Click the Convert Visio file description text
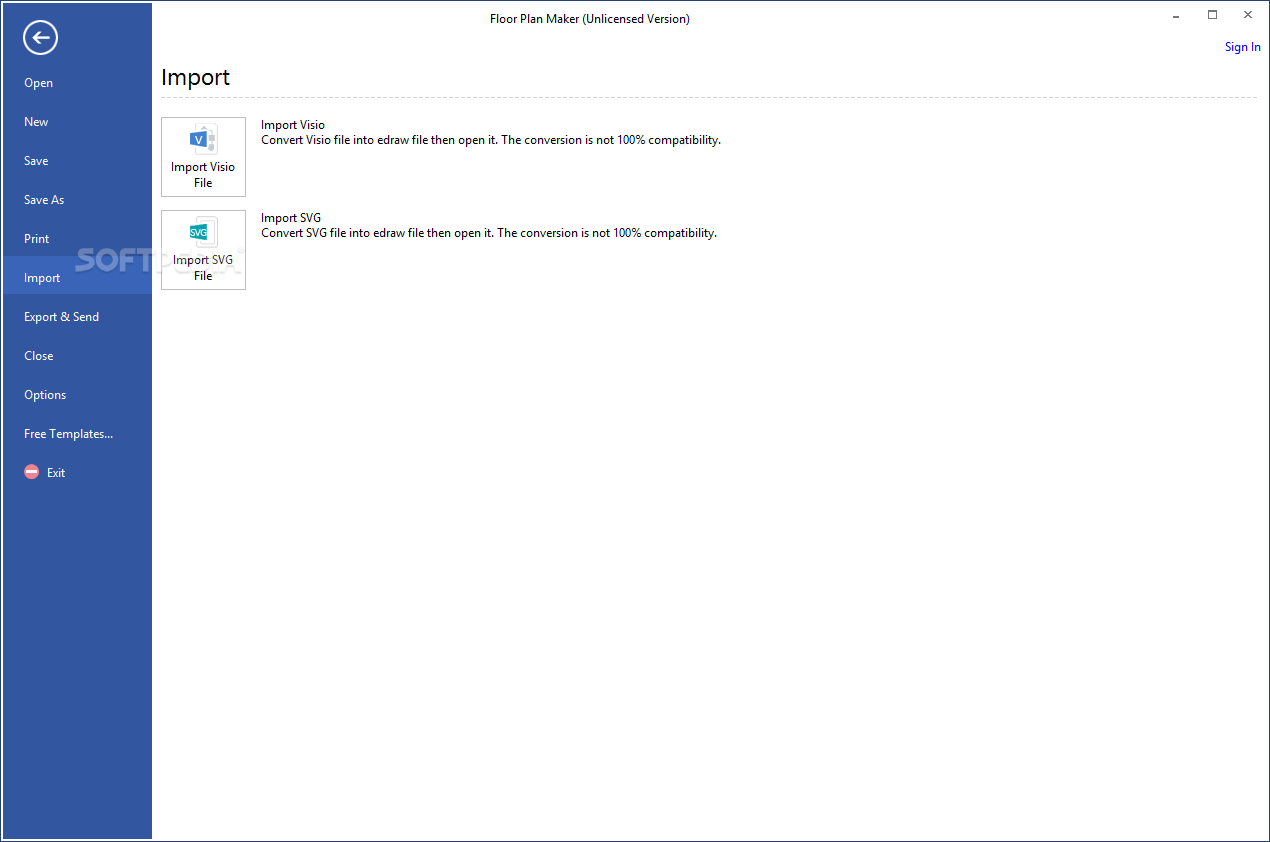This screenshot has height=842, width=1270. click(491, 140)
